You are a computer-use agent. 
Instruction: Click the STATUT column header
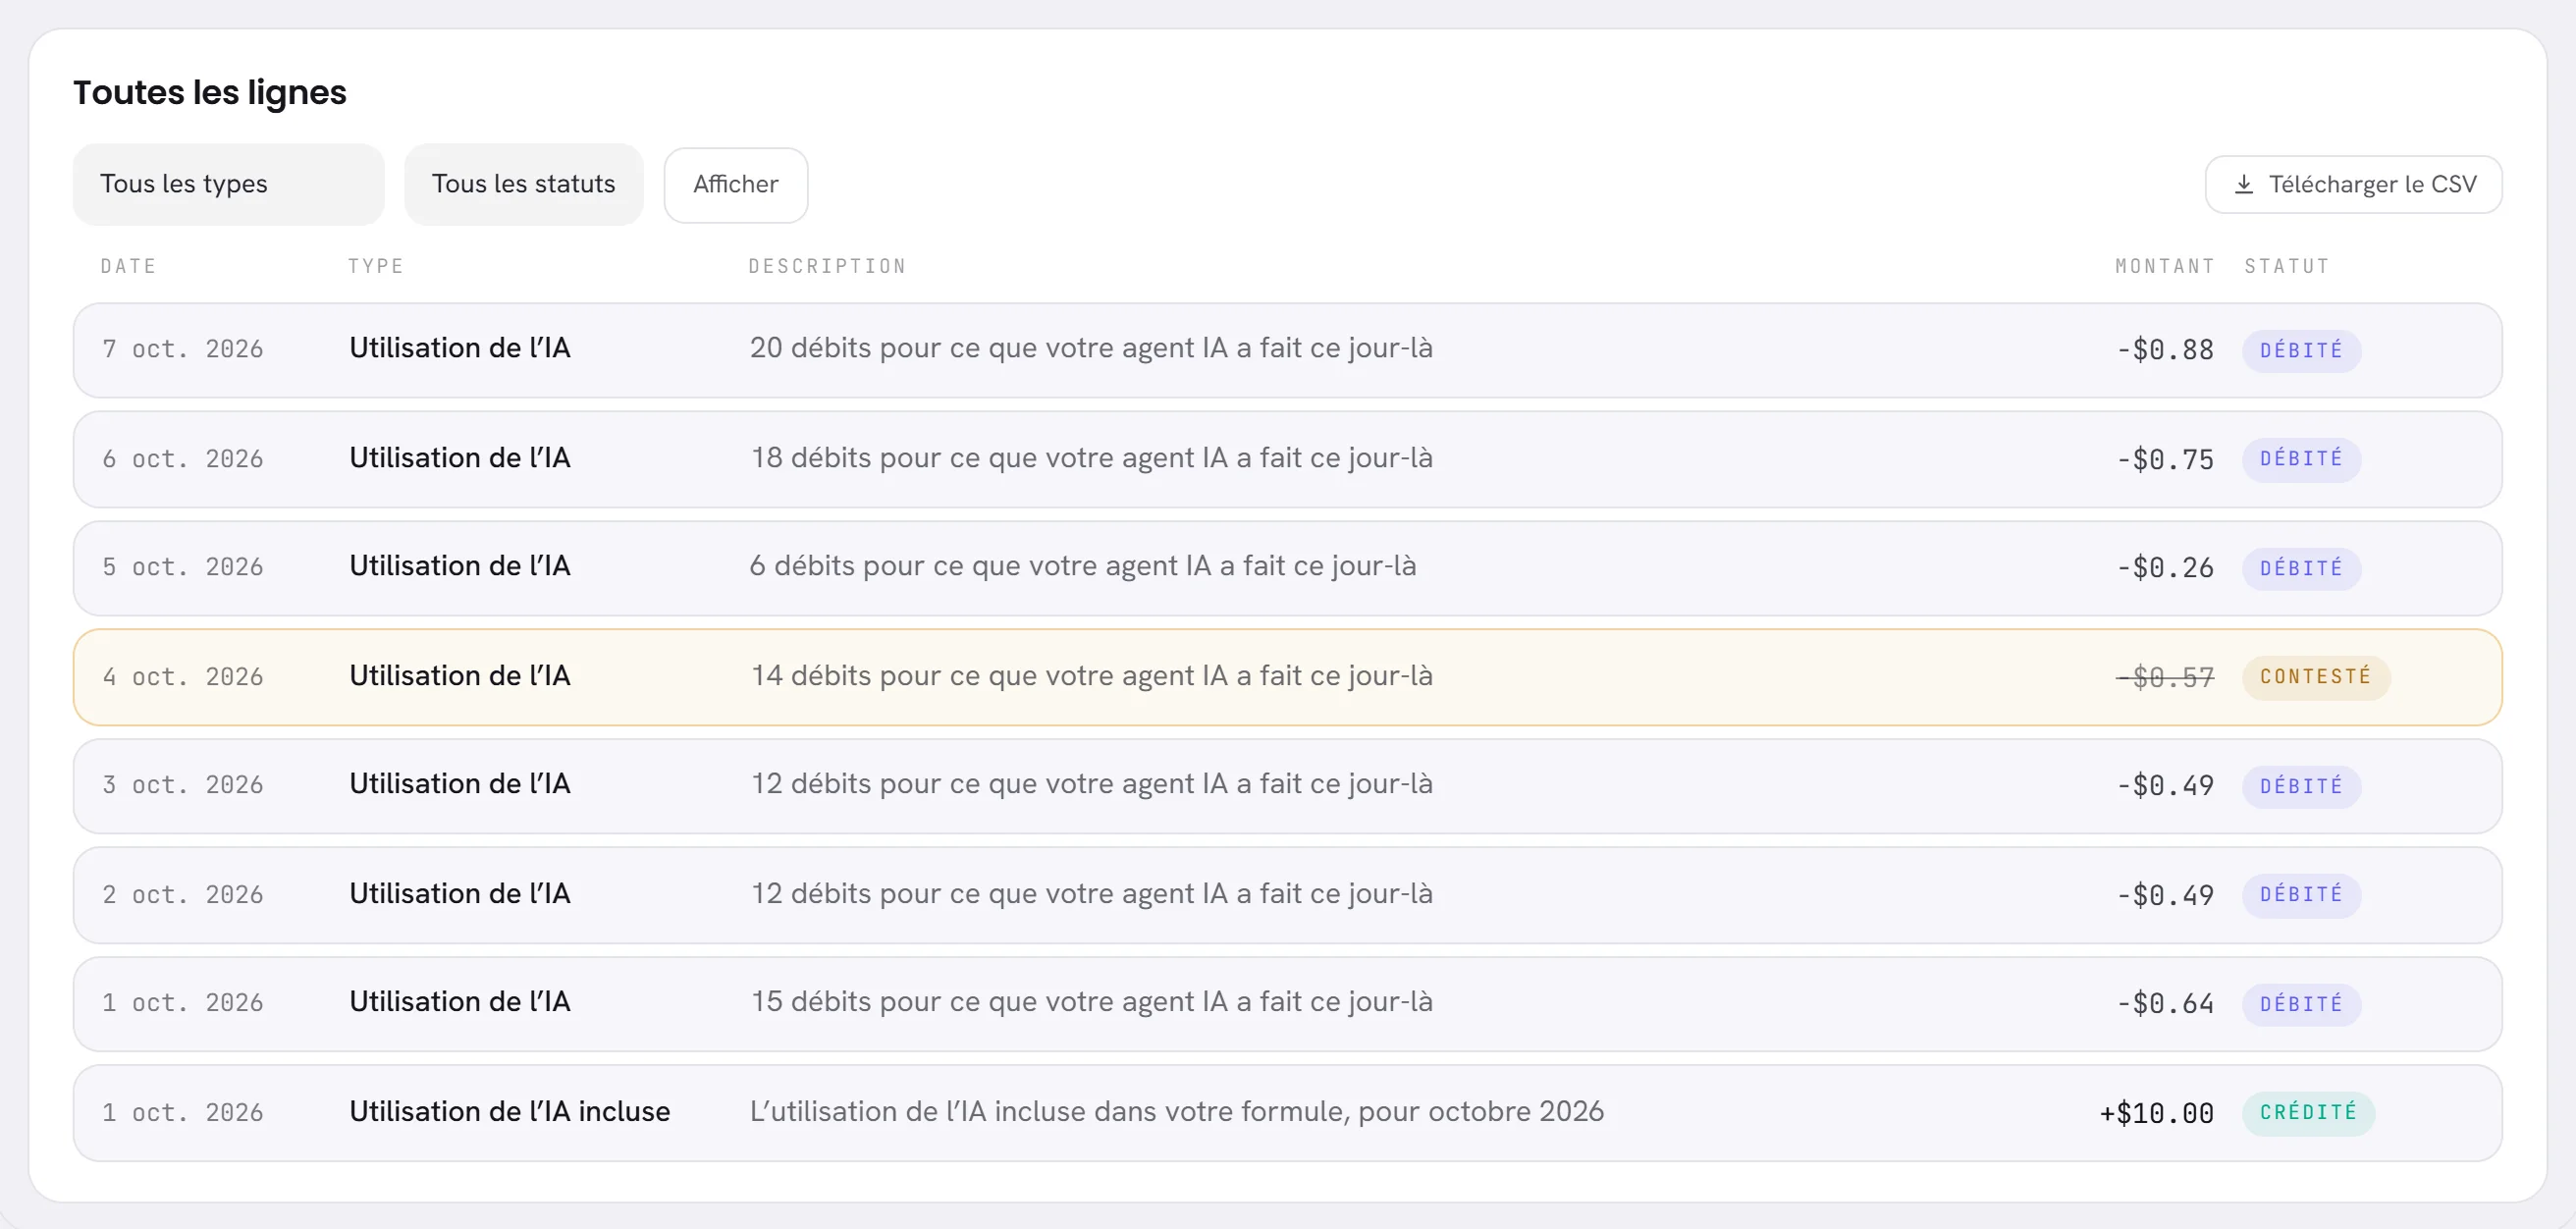2287,266
